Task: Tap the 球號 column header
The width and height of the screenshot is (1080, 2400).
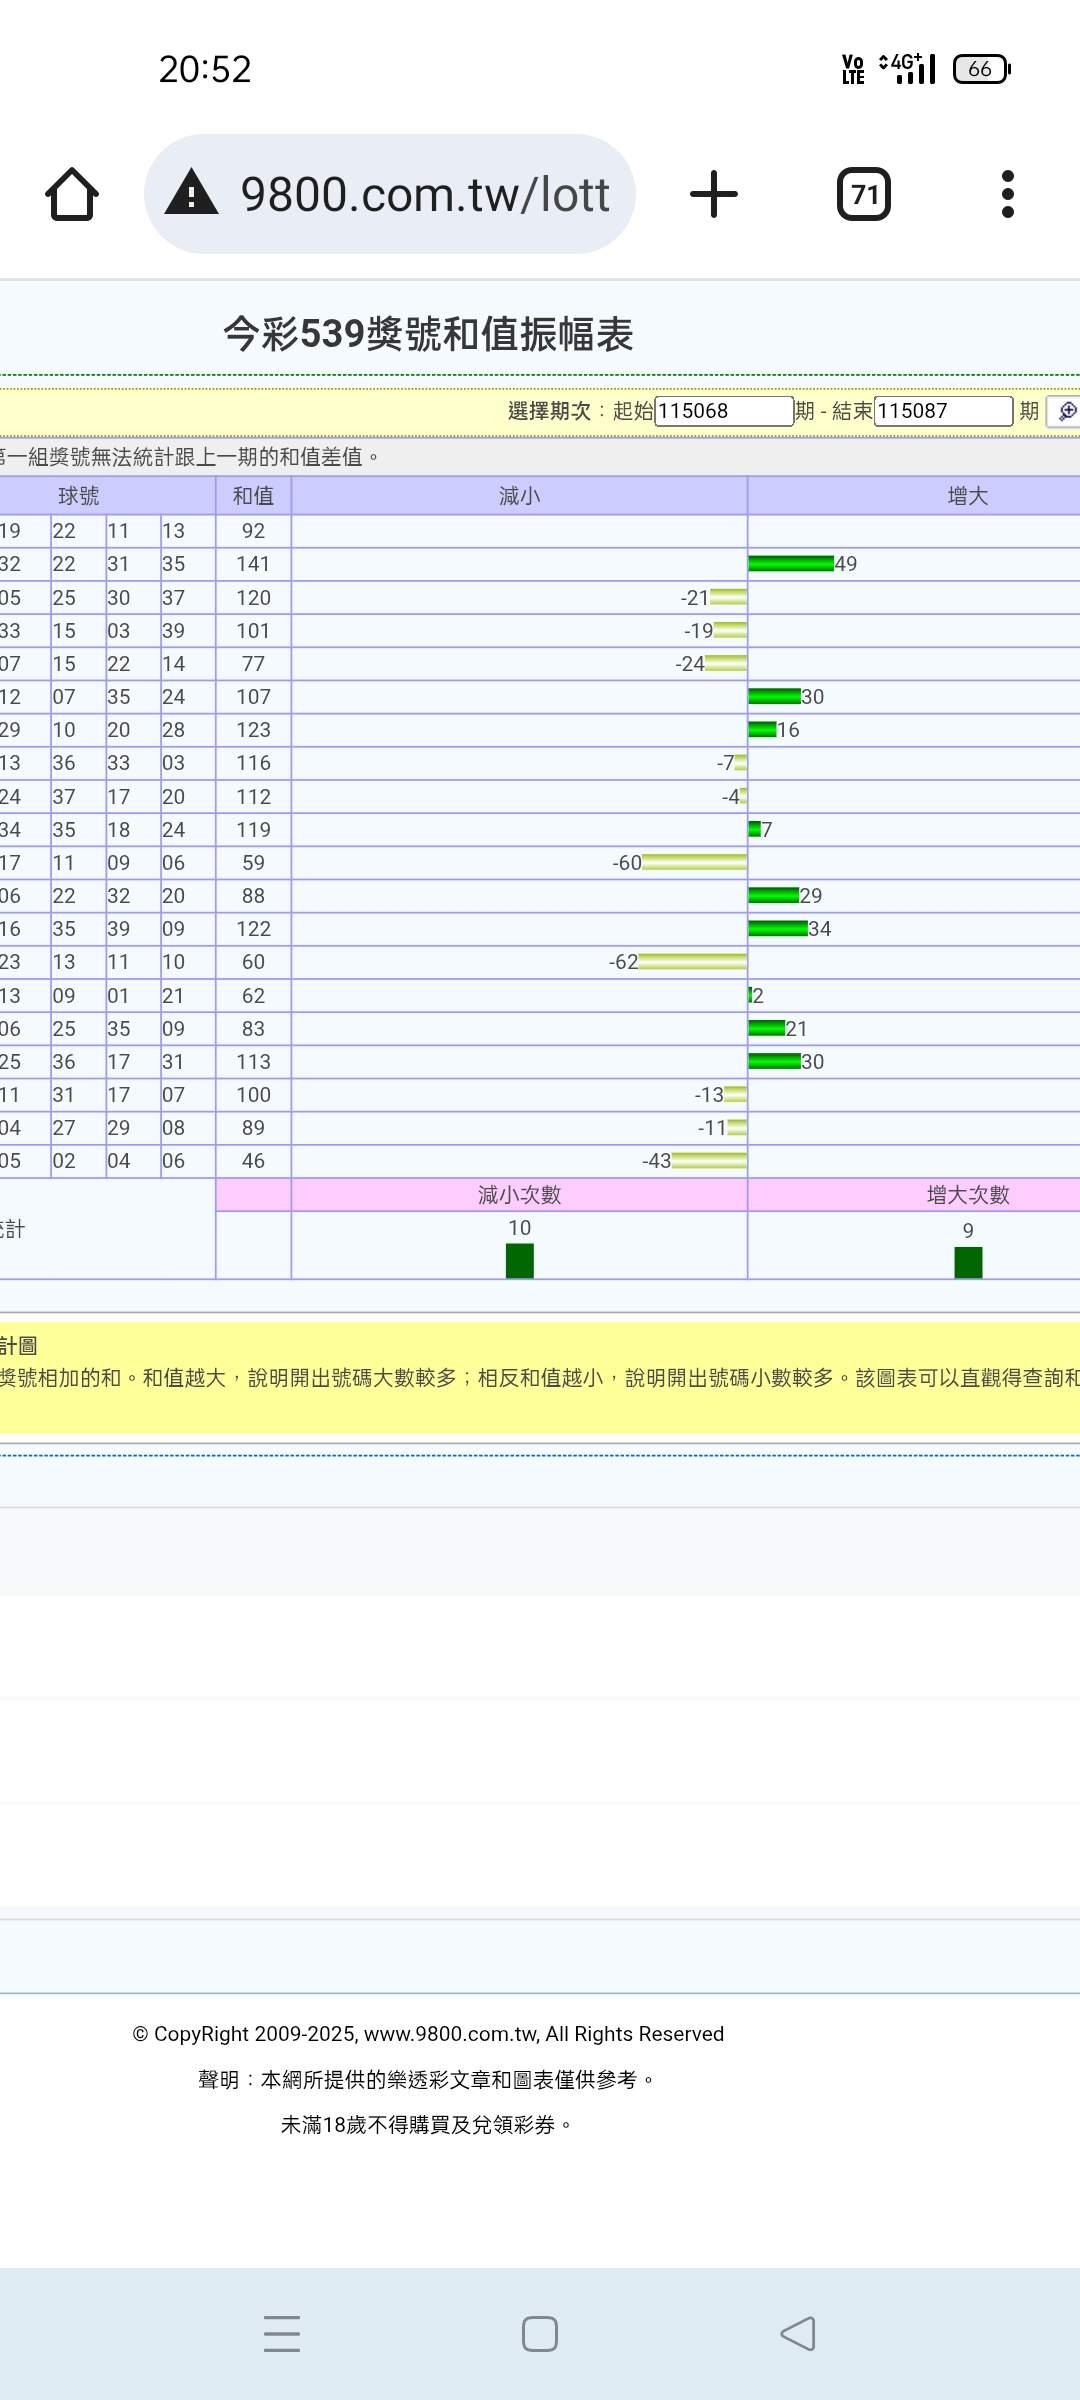Action: 79,496
